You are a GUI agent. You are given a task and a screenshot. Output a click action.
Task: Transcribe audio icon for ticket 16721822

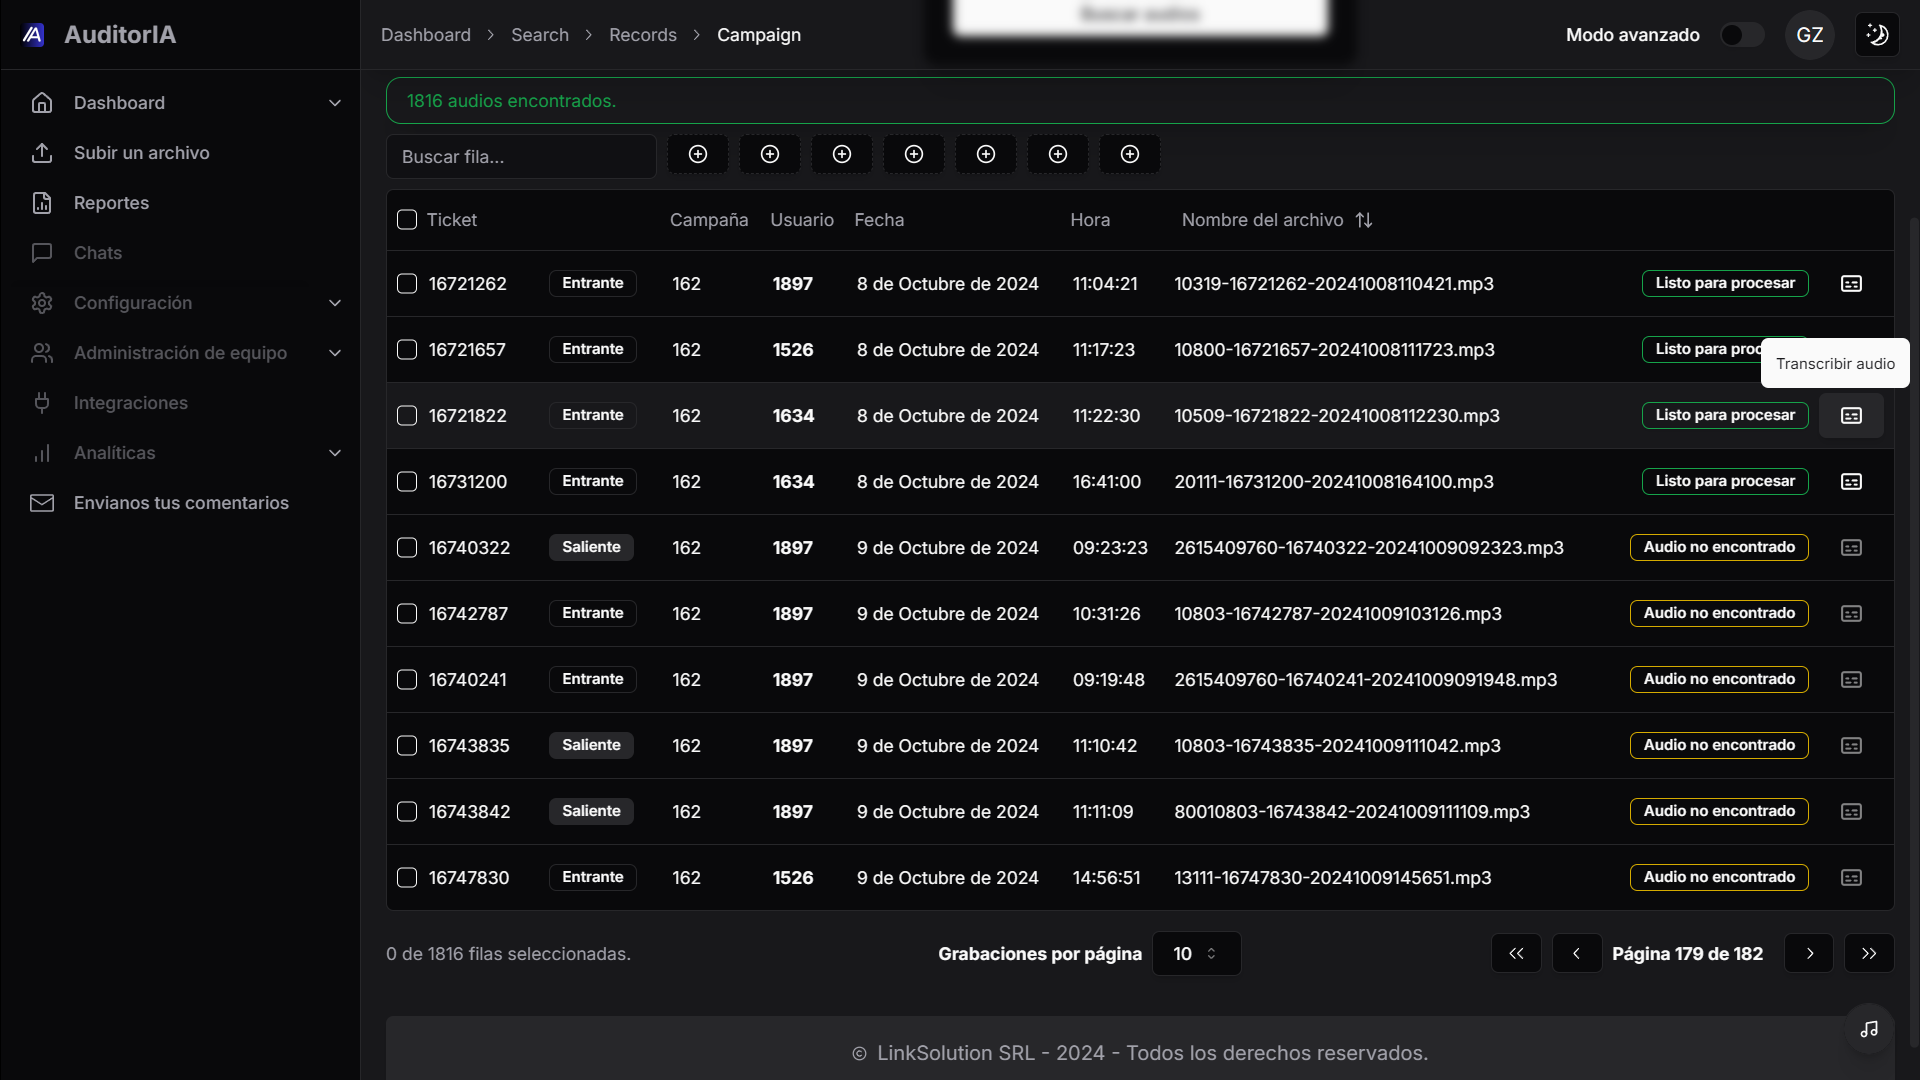1851,416
